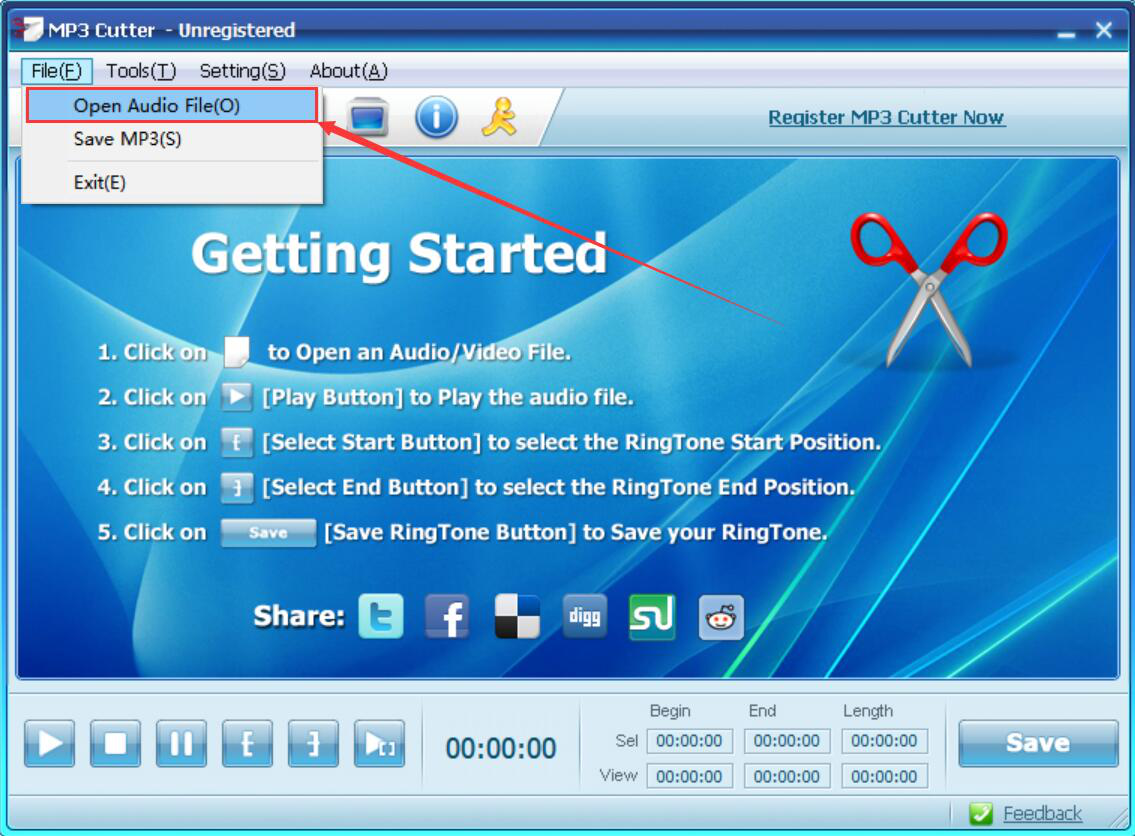Click the blue info toolbar icon

[436, 117]
